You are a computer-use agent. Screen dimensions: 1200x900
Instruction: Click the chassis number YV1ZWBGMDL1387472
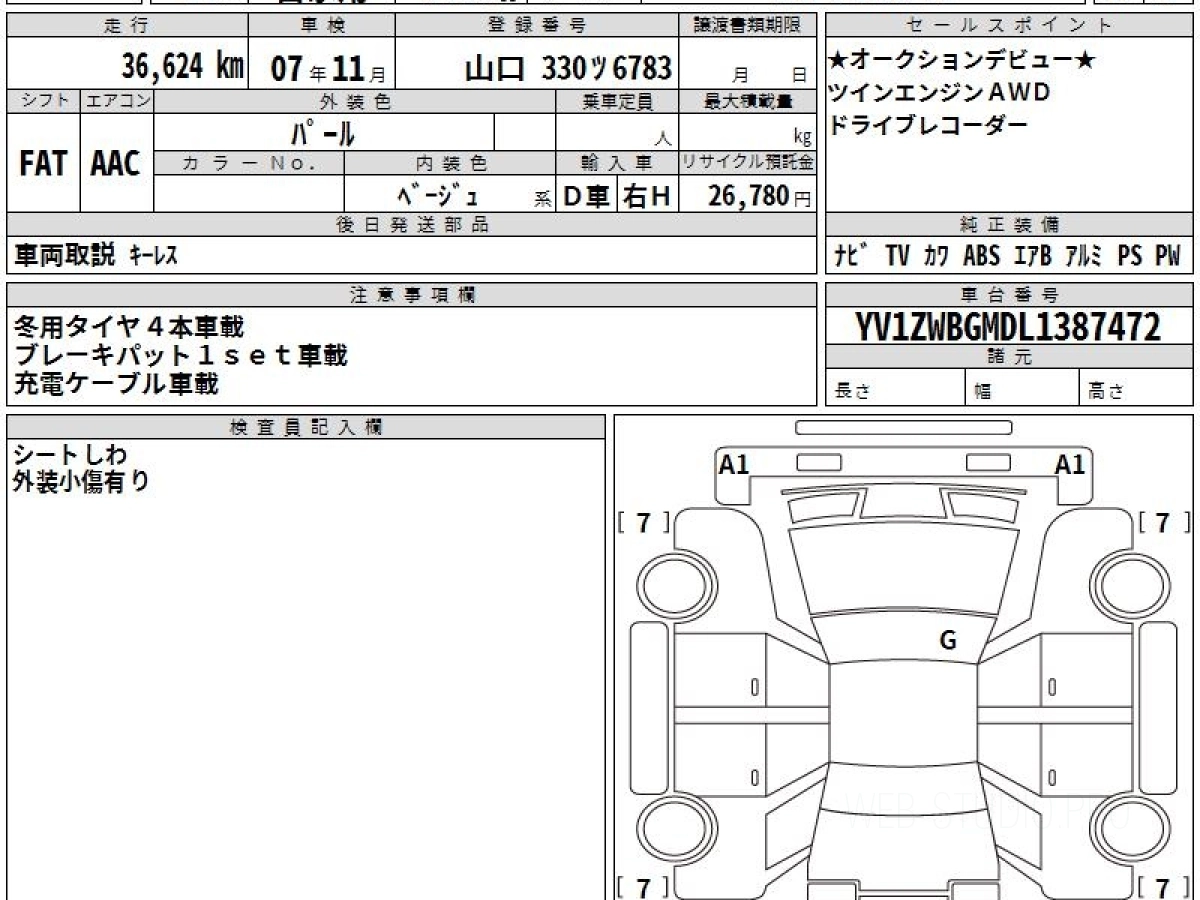[1008, 327]
